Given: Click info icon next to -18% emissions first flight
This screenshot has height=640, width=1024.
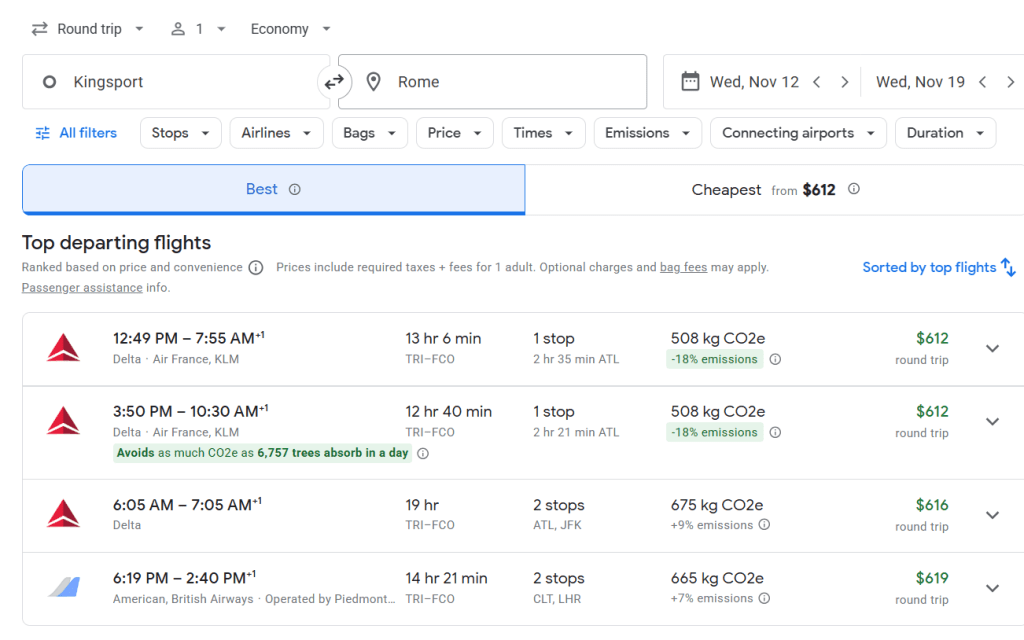Looking at the screenshot, I should [775, 360].
